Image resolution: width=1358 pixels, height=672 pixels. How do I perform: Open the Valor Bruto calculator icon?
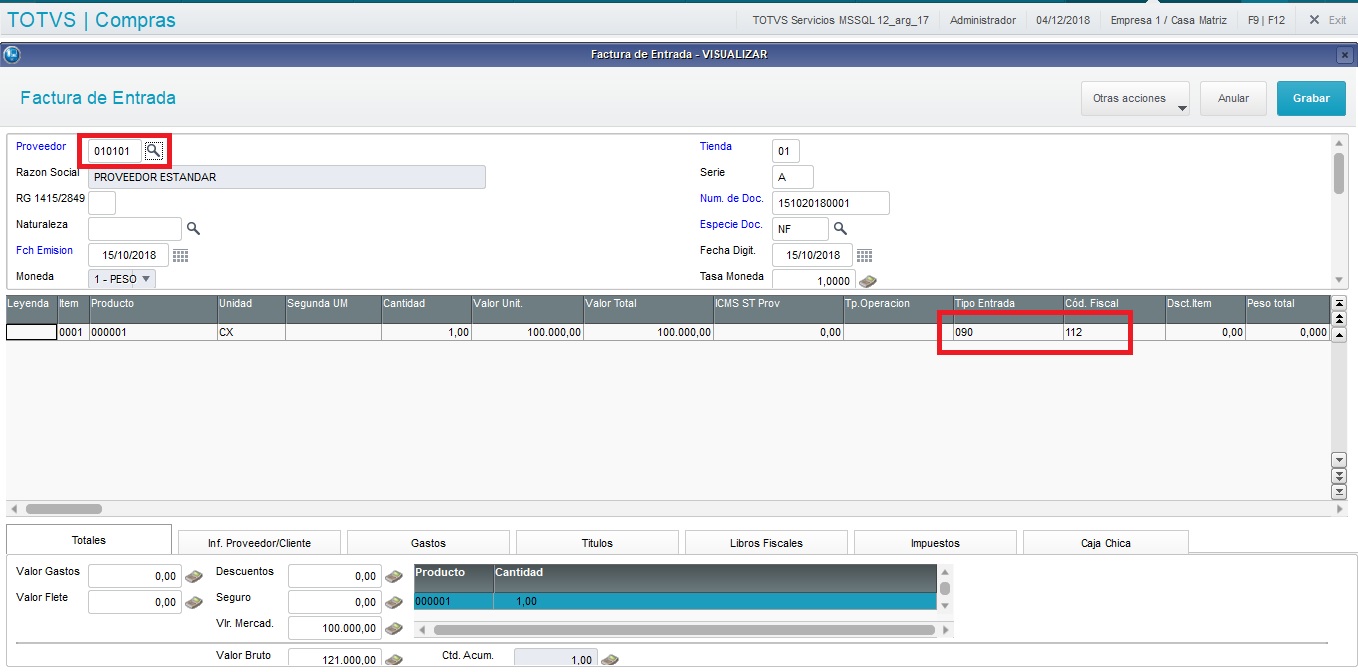[394, 659]
